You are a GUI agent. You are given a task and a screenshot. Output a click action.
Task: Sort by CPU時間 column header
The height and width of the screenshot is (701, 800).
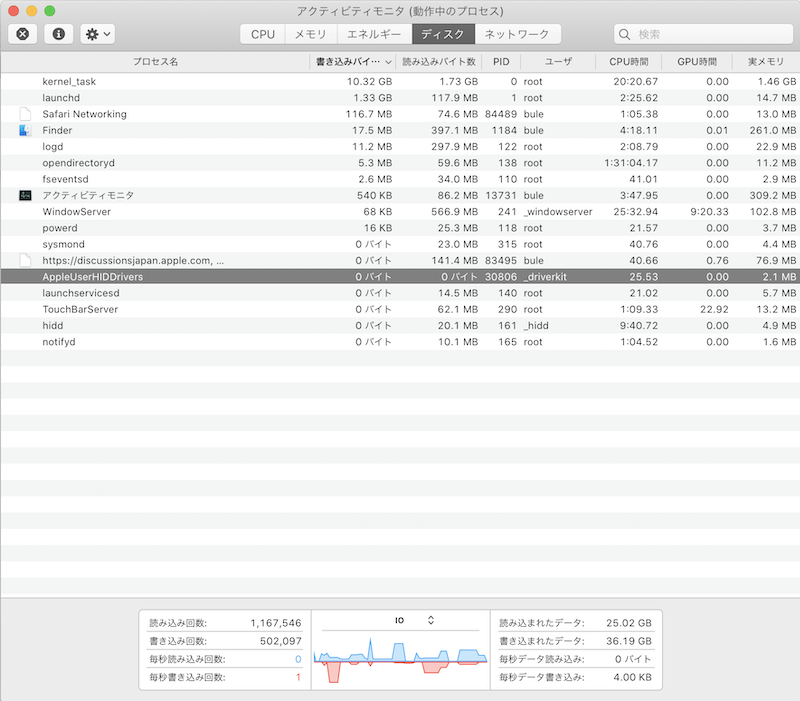point(630,61)
